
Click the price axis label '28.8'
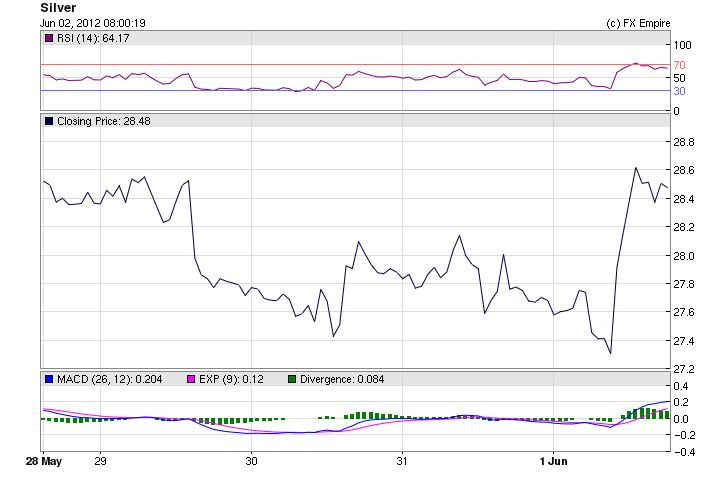[684, 143]
